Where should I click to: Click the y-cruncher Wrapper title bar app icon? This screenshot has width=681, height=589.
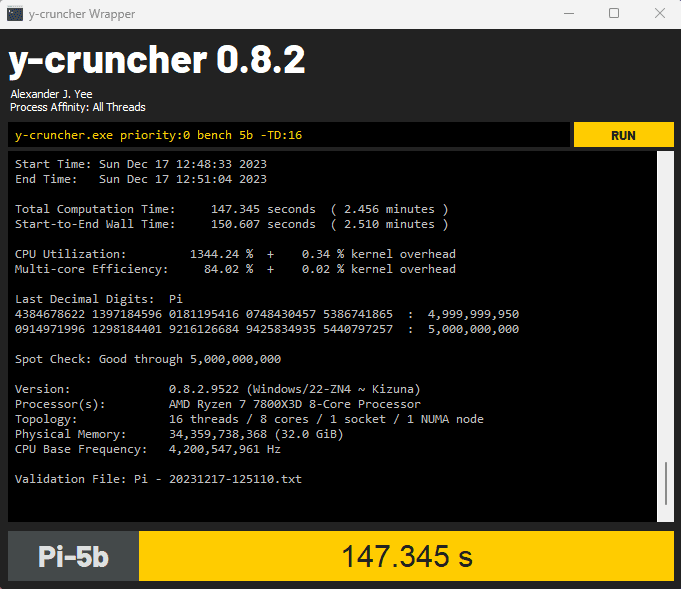tap(15, 14)
